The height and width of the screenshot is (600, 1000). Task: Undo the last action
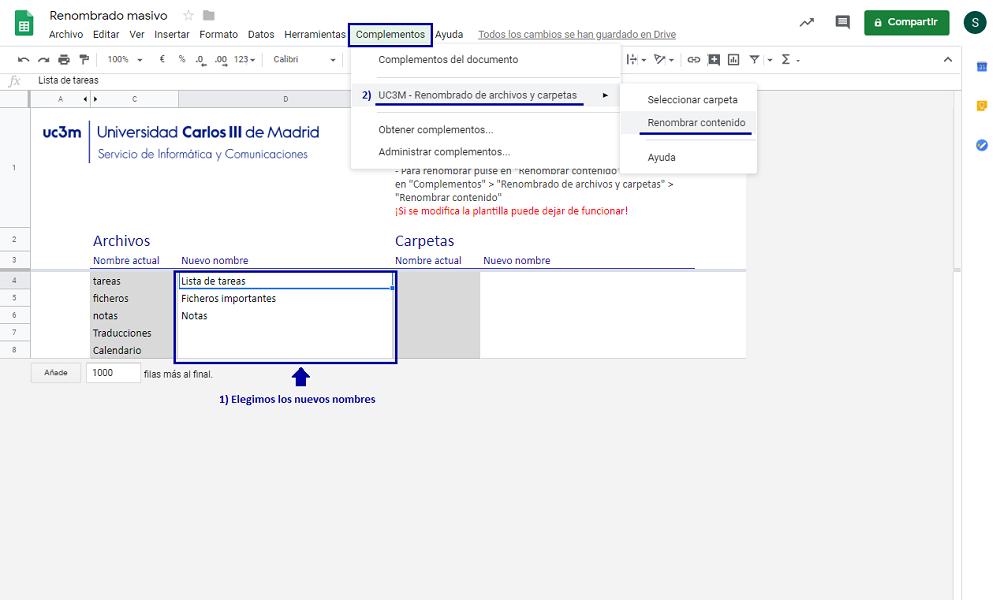[24, 59]
